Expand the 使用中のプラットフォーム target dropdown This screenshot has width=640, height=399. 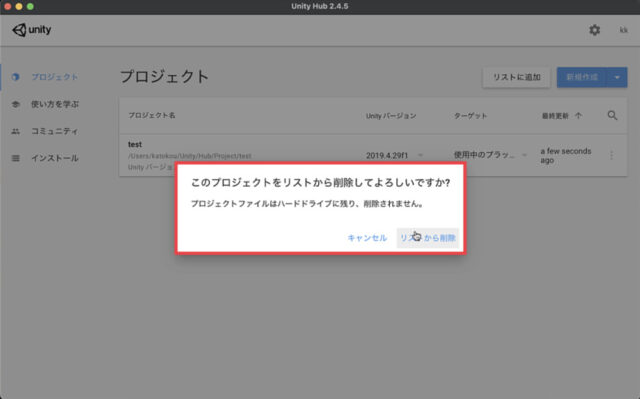pos(524,155)
